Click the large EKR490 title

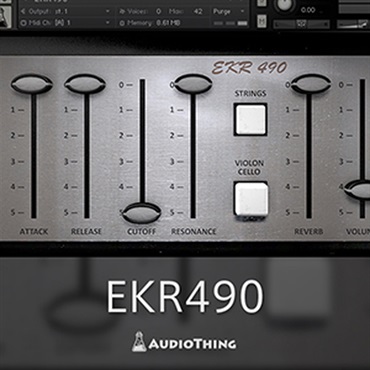click(185, 296)
